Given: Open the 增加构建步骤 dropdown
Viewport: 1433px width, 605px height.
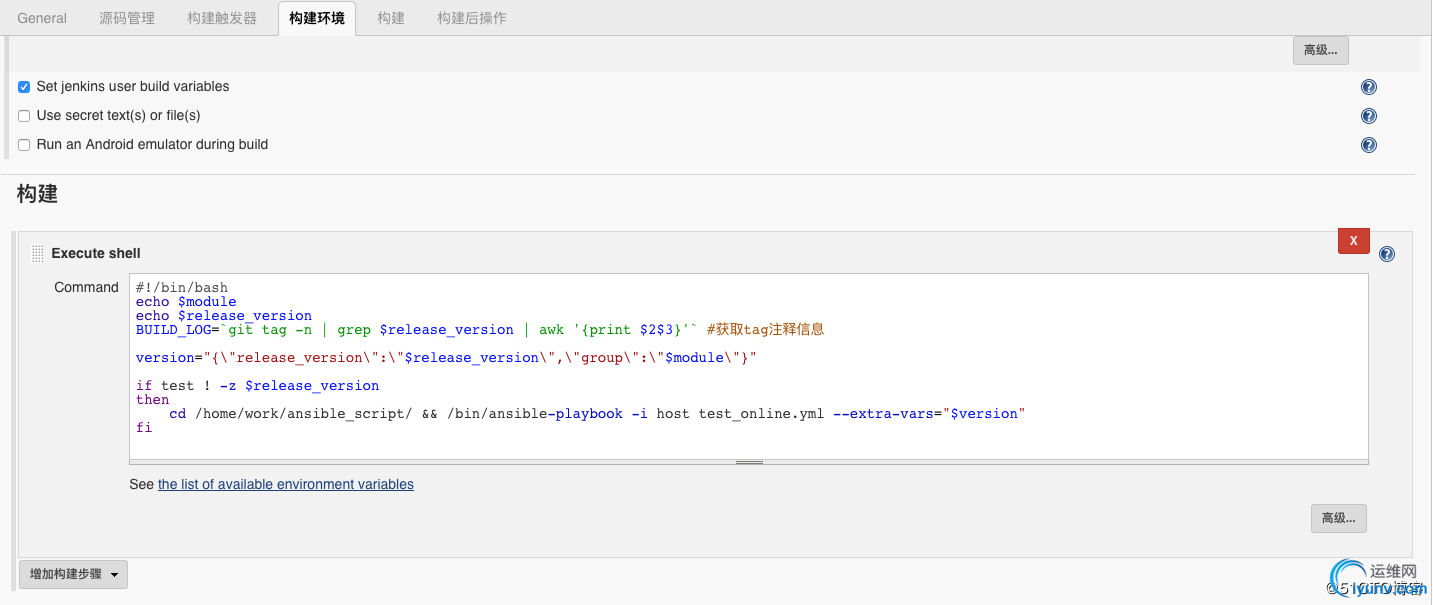Looking at the screenshot, I should pyautogui.click(x=73, y=574).
